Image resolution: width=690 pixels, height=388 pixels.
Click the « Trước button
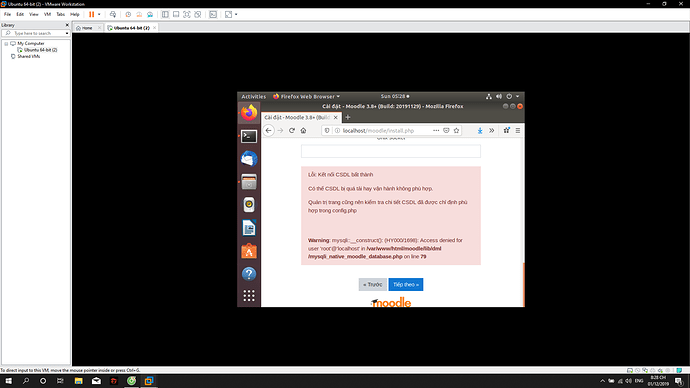pos(373,285)
